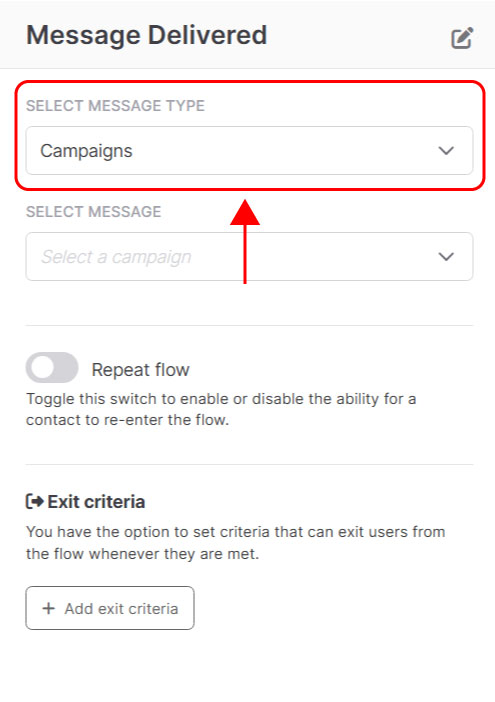
Task: Click the exit arrow icon beside Exit criteria
Action: tap(34, 501)
